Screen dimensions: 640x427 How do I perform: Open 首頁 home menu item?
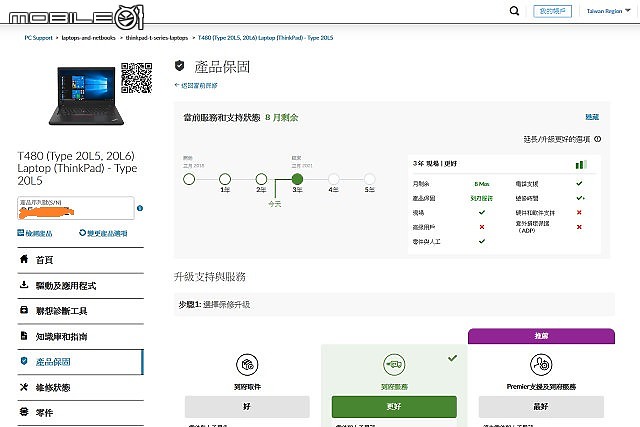(80, 260)
